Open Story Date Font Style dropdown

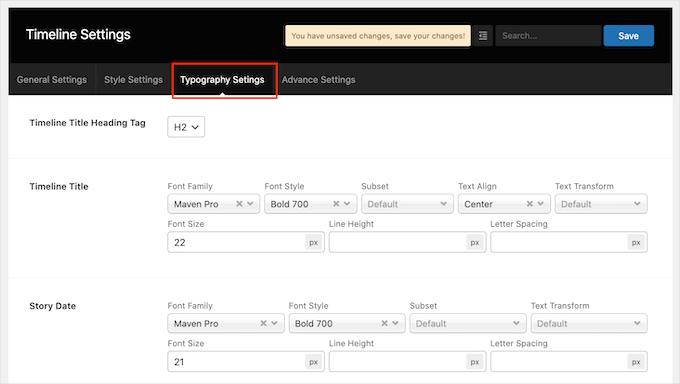coord(347,323)
